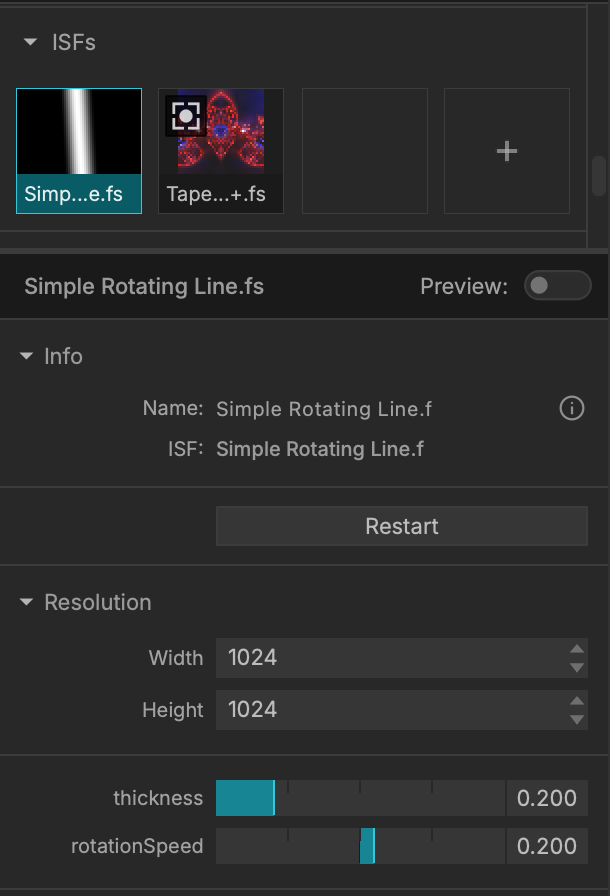
Task: Collapse the Info section
Action: 26,356
